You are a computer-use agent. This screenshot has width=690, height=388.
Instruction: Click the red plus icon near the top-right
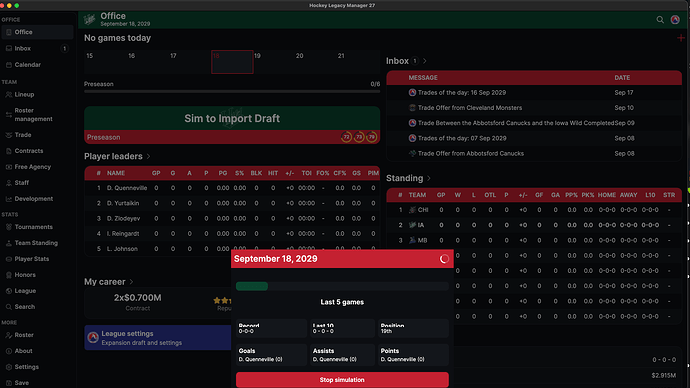point(681,38)
